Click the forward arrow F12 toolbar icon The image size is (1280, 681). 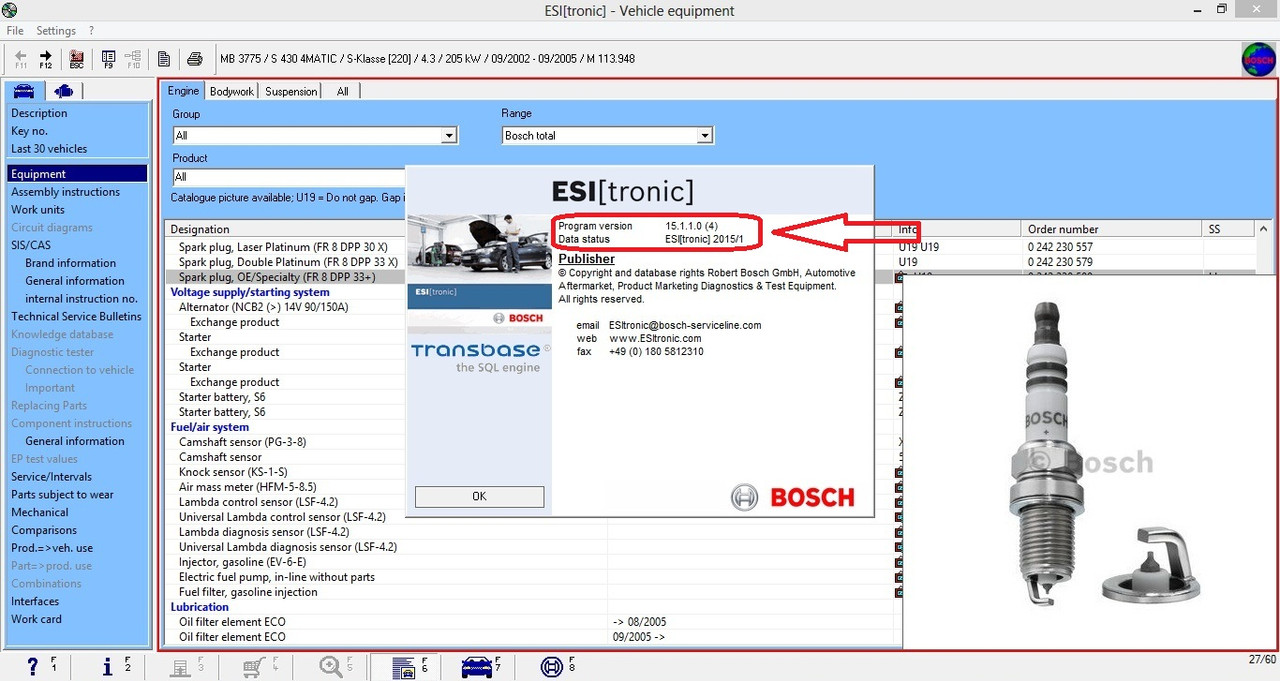coord(46,59)
